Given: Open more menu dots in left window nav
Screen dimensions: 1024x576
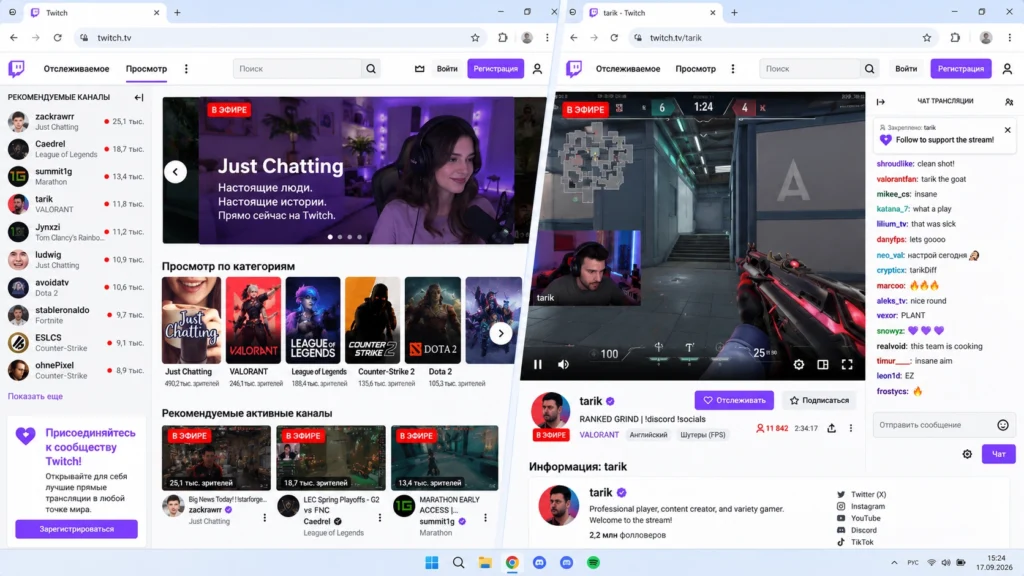Looking at the screenshot, I should pos(186,69).
